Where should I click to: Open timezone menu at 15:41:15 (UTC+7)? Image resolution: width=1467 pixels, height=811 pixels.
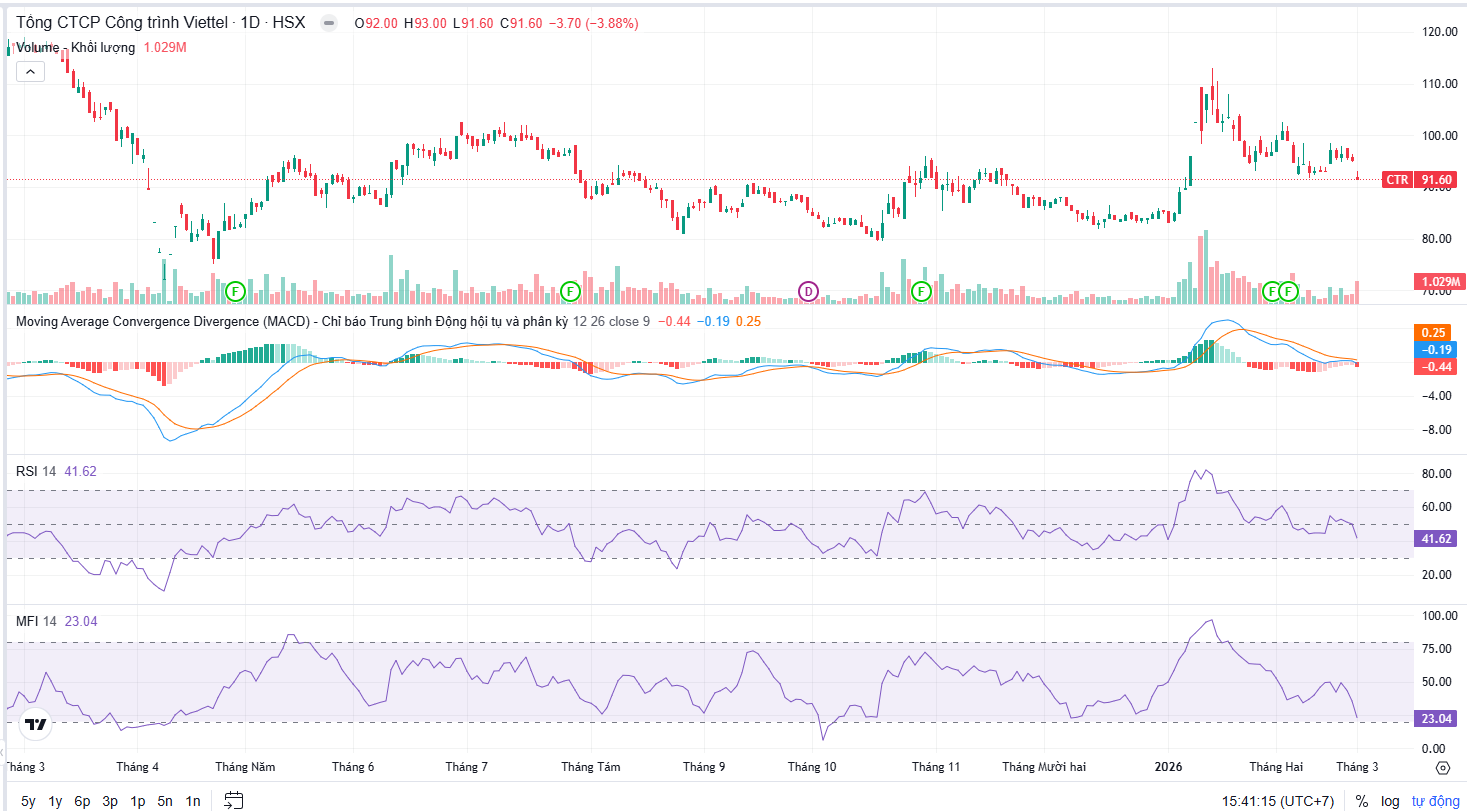coord(1277,801)
